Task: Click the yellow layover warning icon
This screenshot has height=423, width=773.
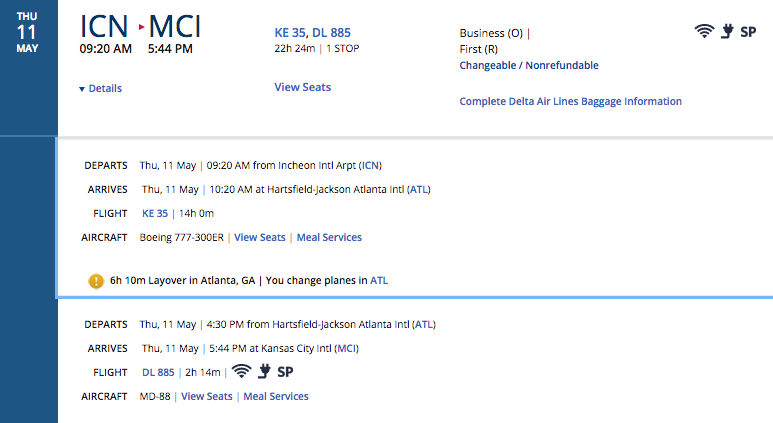Action: [x=96, y=281]
